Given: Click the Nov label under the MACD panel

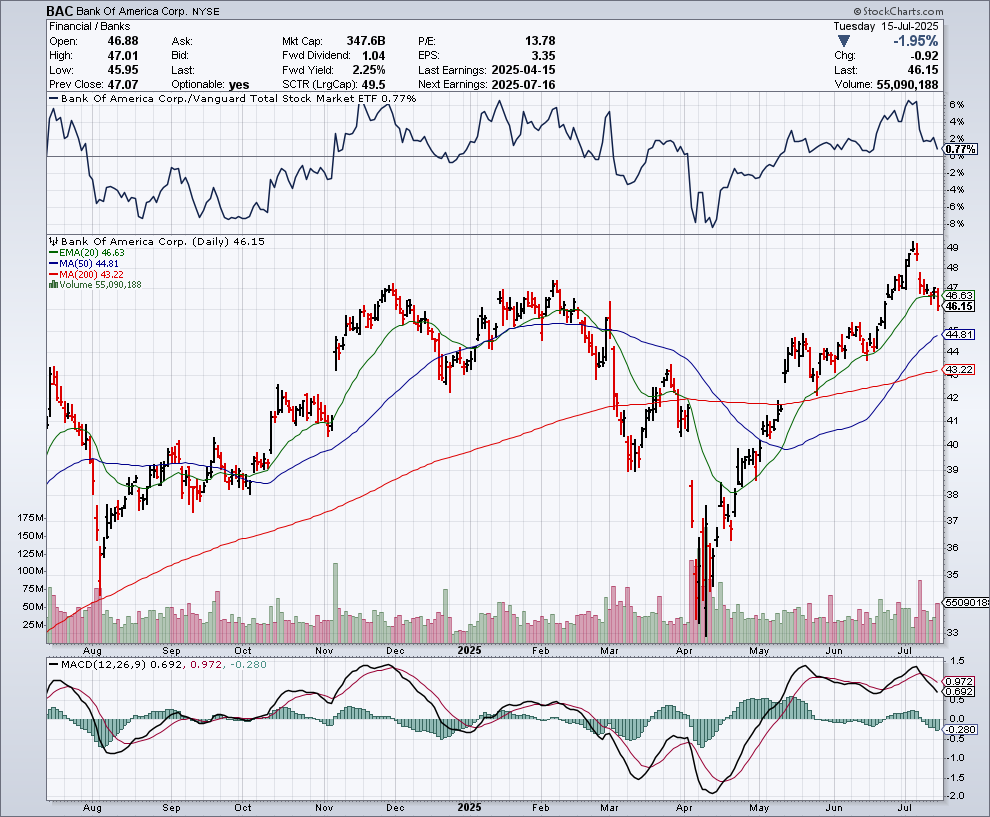Looking at the screenshot, I should [324, 808].
